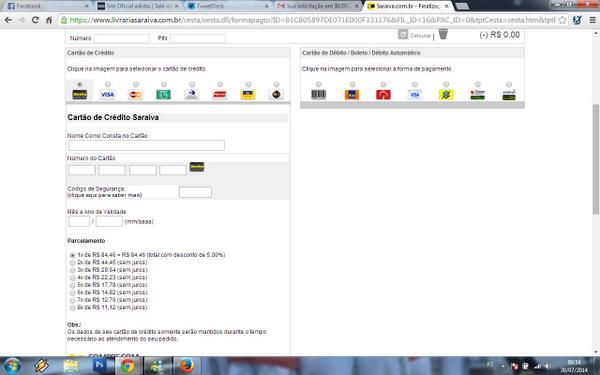Select 5x de R$ 17,78 installment option

pyautogui.click(x=73, y=285)
